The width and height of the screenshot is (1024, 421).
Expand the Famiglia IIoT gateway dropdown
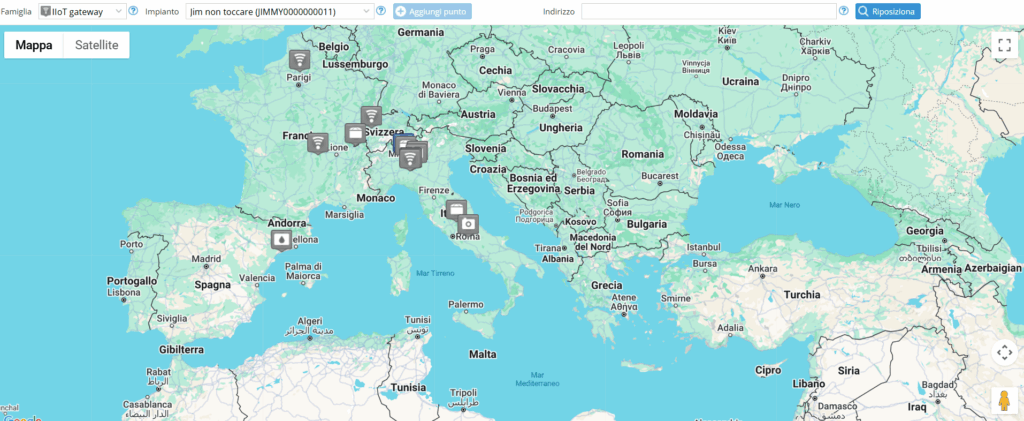pyautogui.click(x=82, y=11)
